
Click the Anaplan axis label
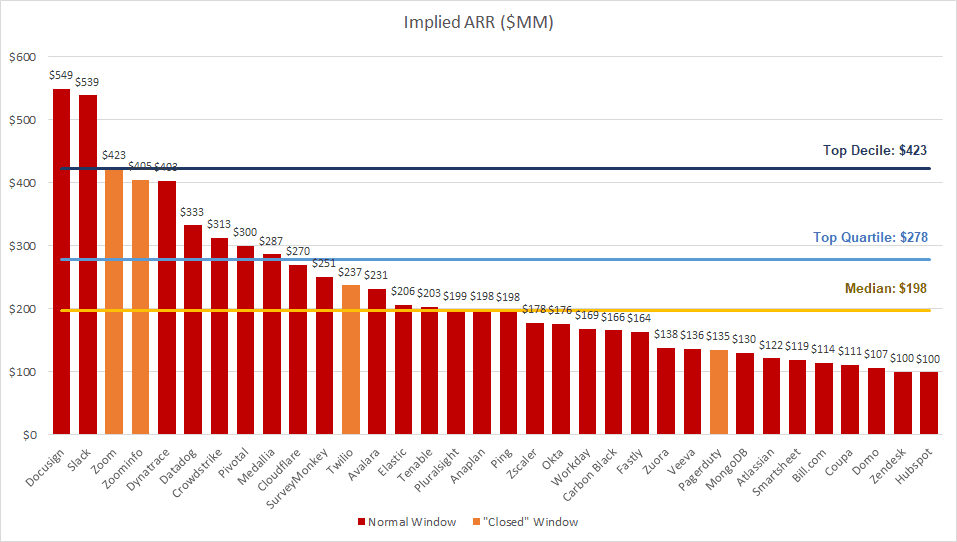click(467, 467)
